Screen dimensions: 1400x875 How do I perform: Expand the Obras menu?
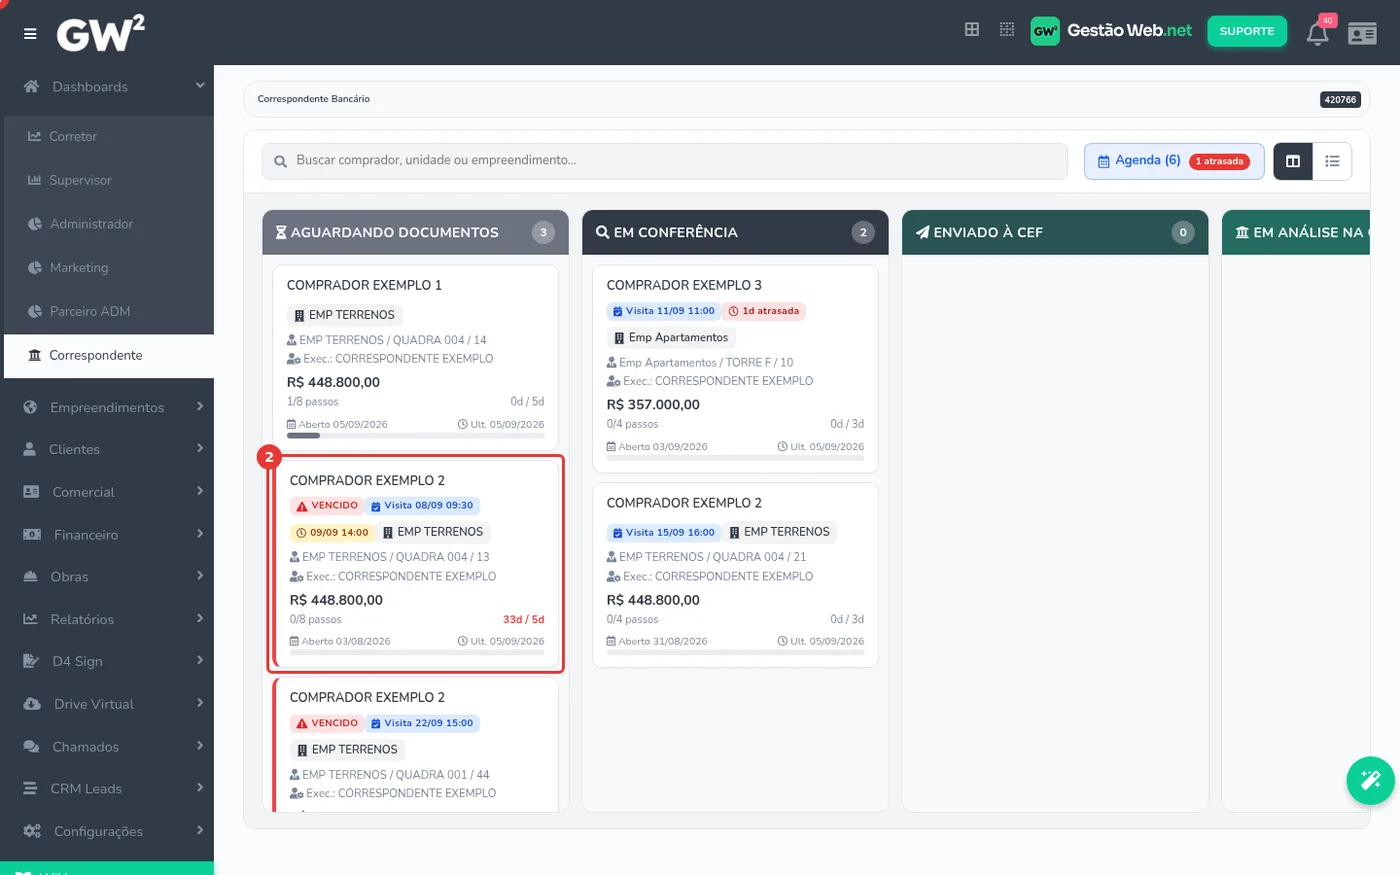(x=107, y=577)
